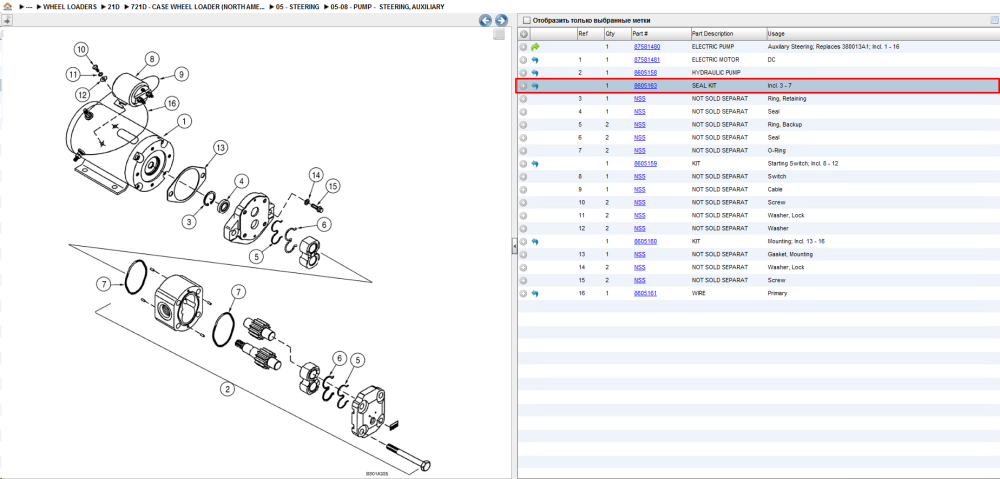1000x479 pixels.
Task: Click the green arrow icon on ELECTRIC PUMP row
Action: (x=535, y=47)
